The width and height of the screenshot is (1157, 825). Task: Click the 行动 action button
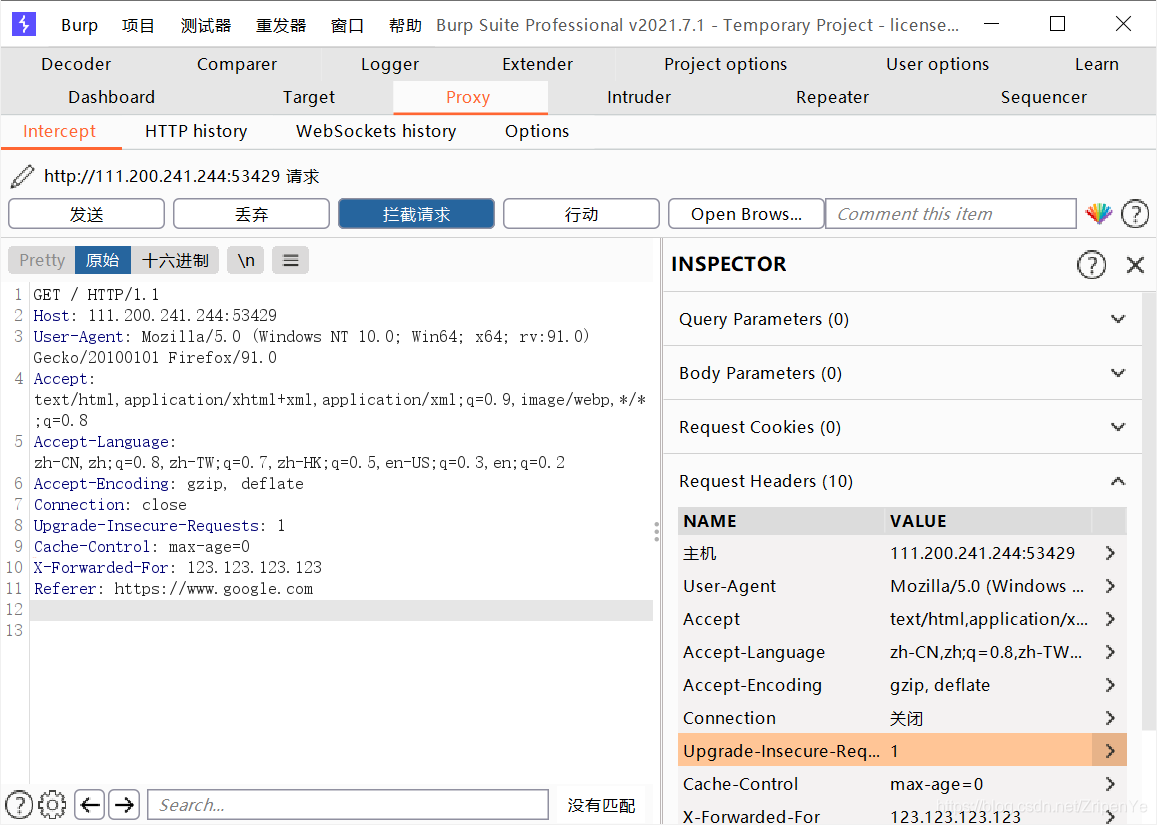581,214
